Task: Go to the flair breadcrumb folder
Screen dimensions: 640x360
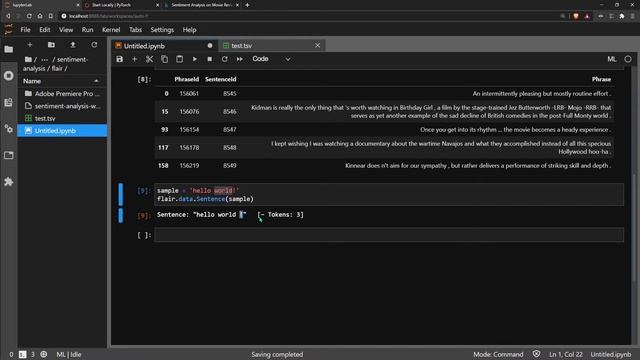Action: tap(57, 69)
